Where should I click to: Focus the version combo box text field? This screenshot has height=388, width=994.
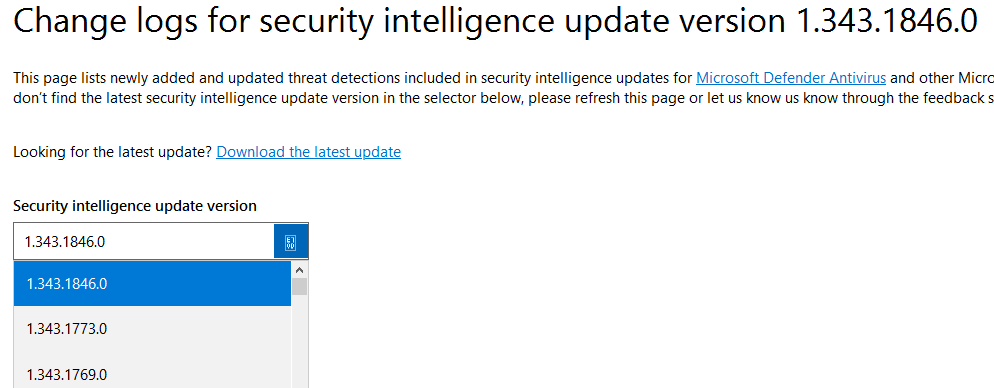(x=144, y=242)
